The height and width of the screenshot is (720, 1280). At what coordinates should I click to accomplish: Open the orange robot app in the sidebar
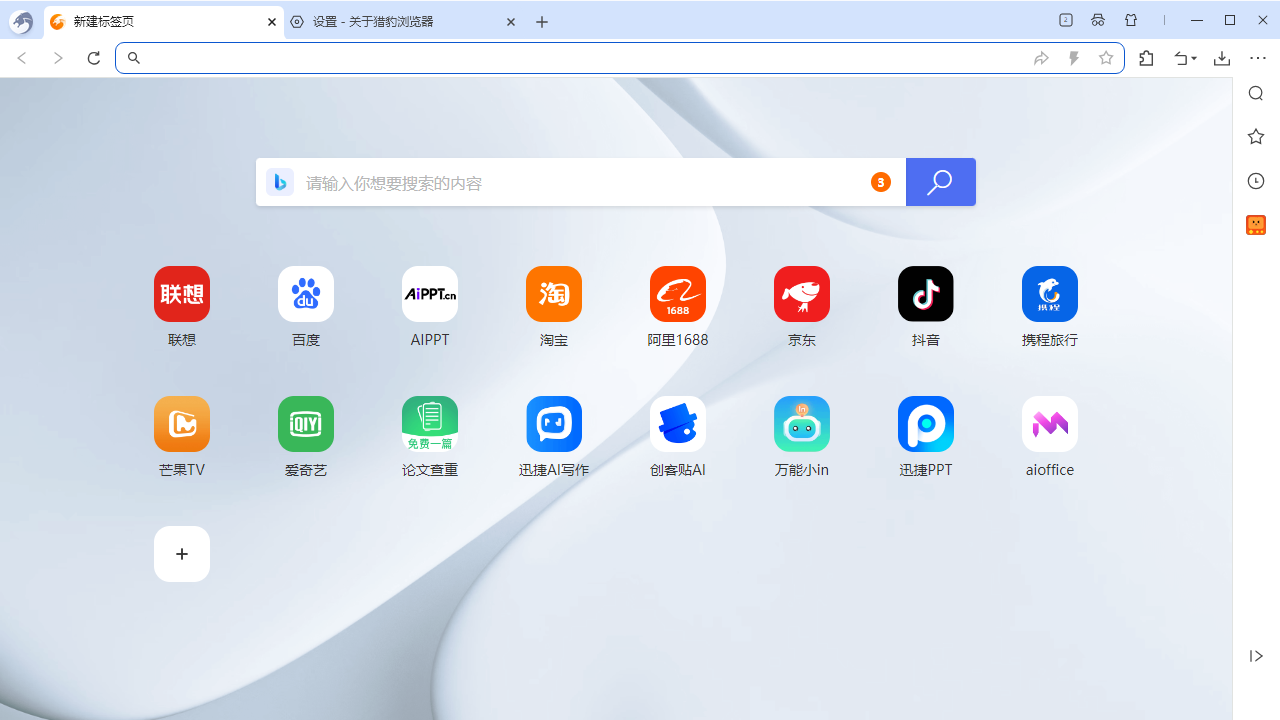point(1255,225)
